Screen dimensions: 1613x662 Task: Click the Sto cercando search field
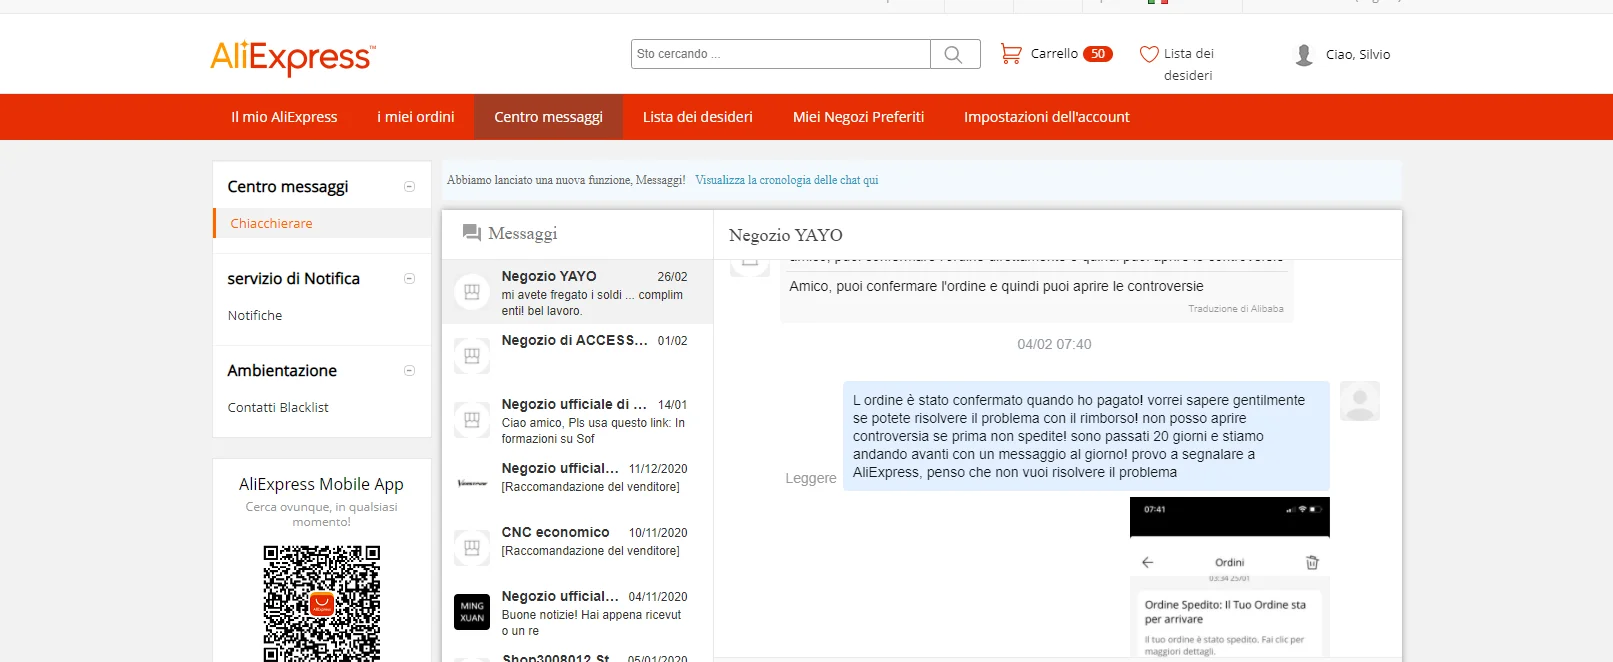click(781, 54)
